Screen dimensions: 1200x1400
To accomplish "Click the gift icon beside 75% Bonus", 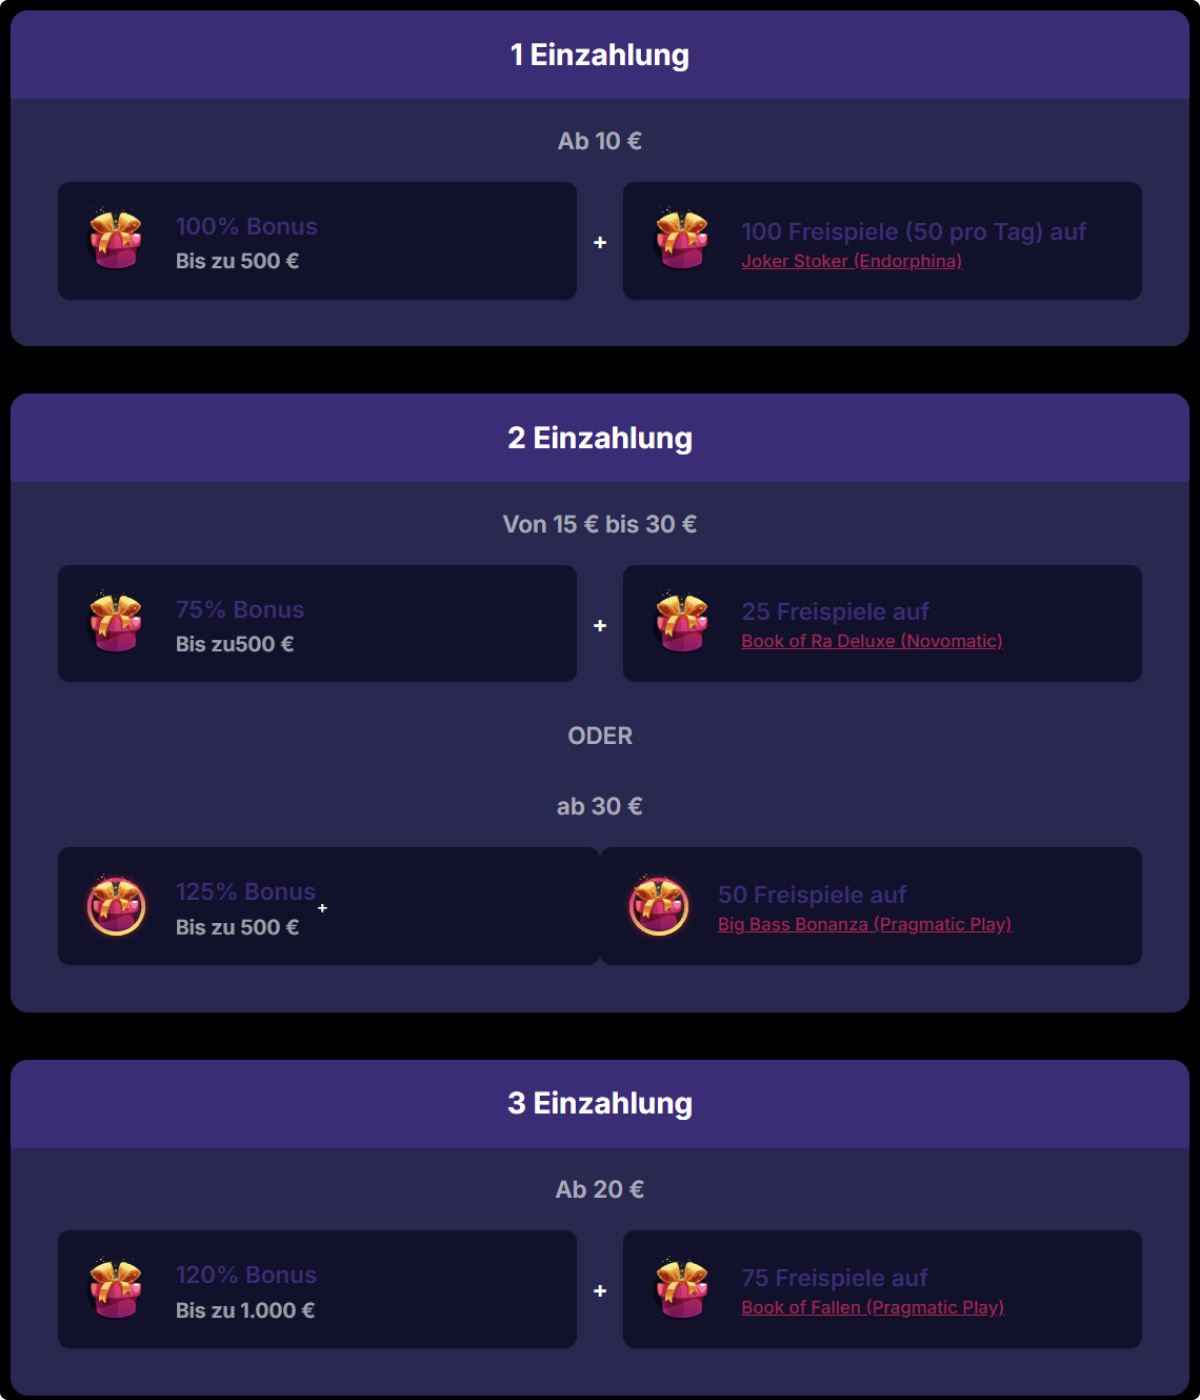I will tap(116, 623).
